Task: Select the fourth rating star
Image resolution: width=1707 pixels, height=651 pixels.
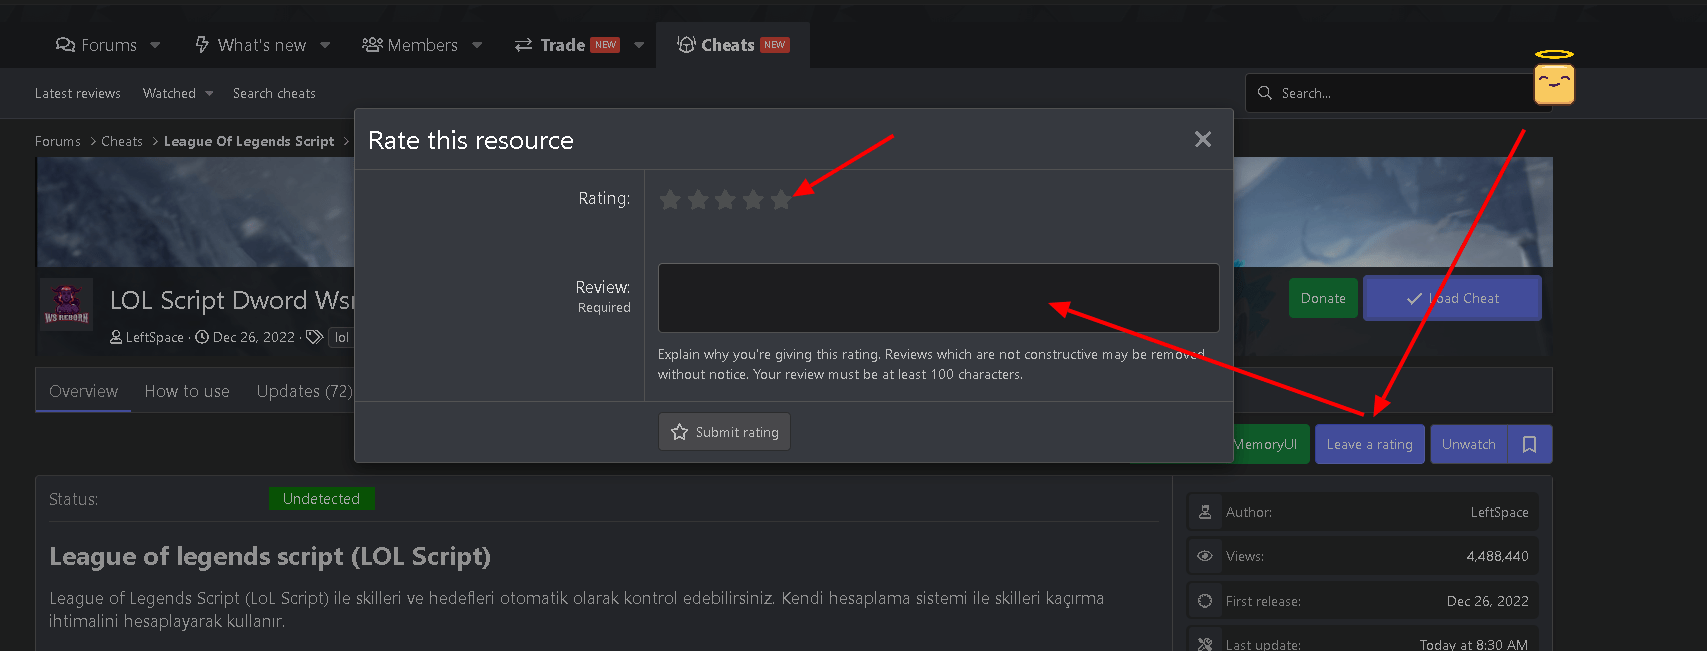Action: pyautogui.click(x=753, y=200)
